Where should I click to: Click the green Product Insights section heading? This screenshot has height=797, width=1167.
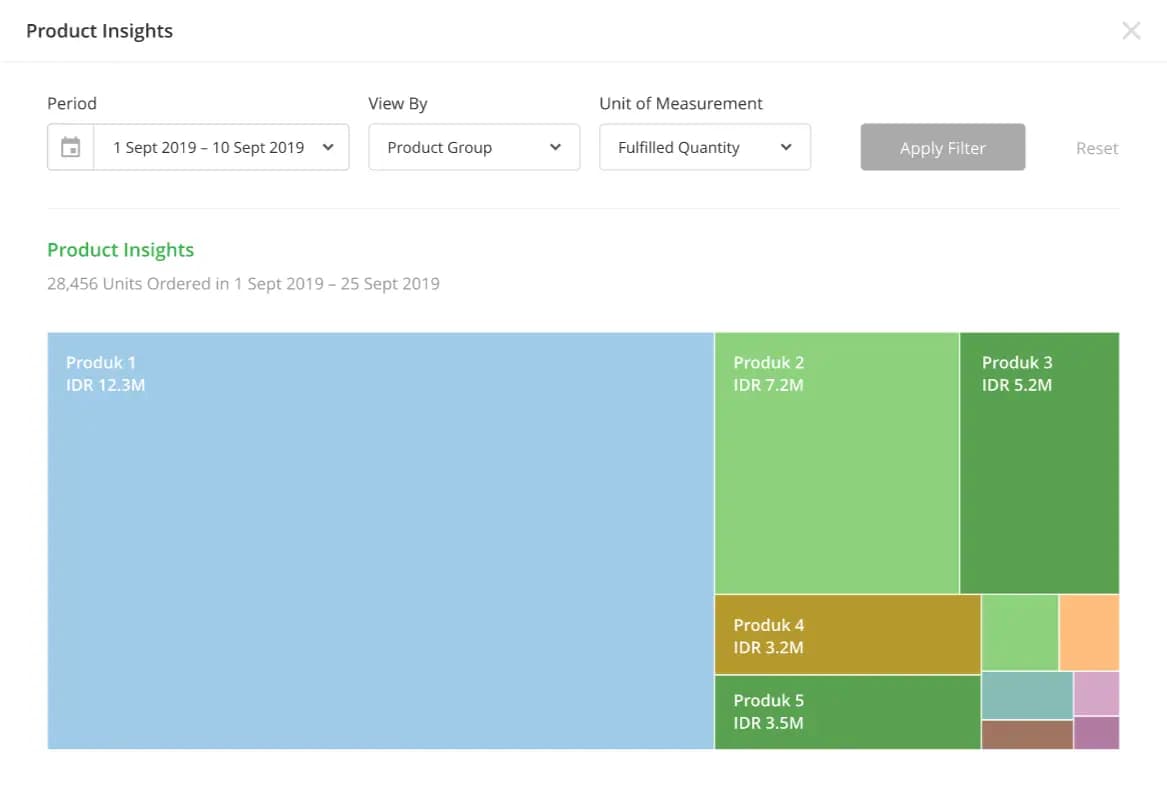point(121,250)
